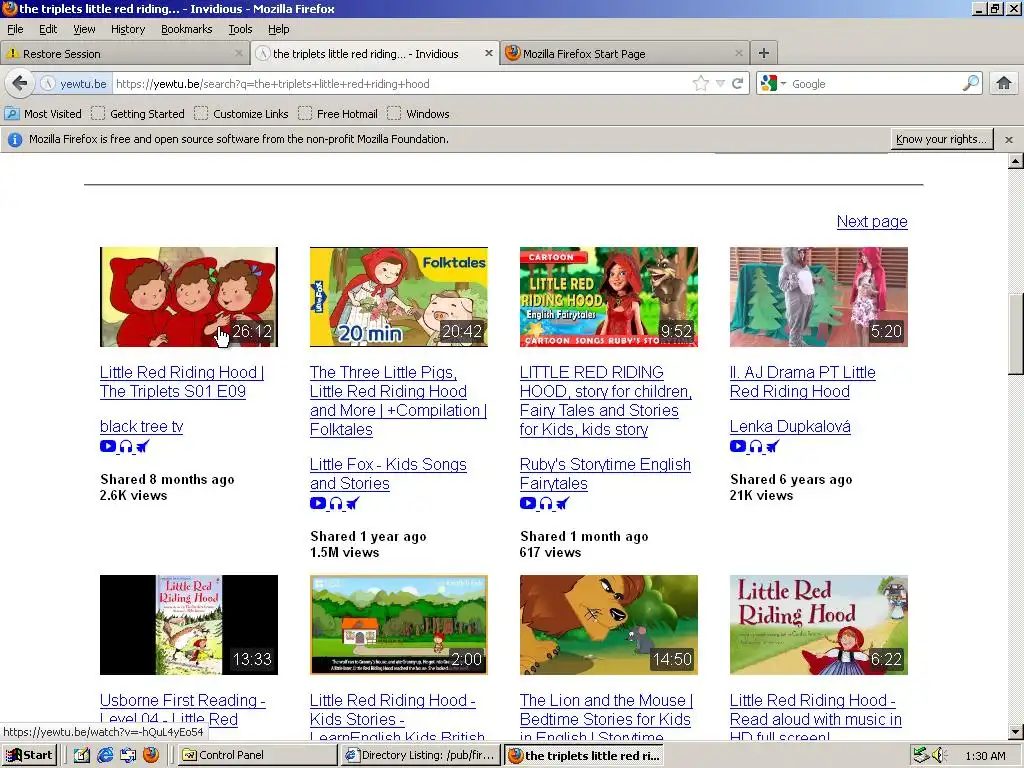Switch to Directory Listing taskbar window
This screenshot has width=1024, height=768.
419,755
